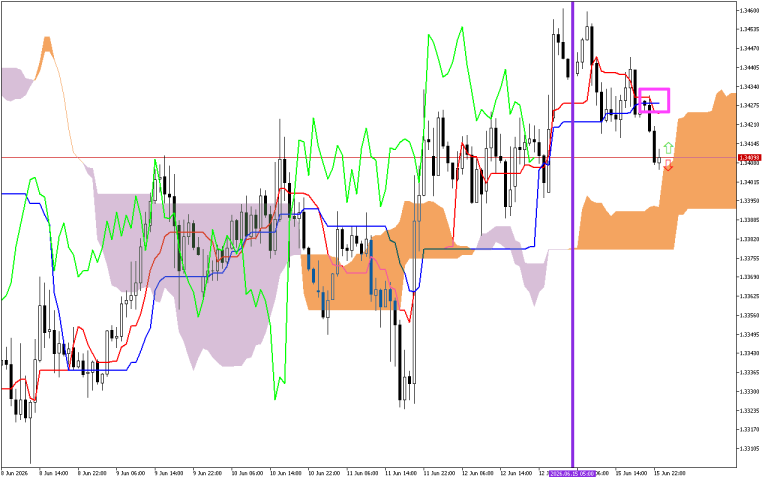Click time axis label 10 Jun 22:00
Screen dimensions: 768x480
pyautogui.click(x=324, y=474)
